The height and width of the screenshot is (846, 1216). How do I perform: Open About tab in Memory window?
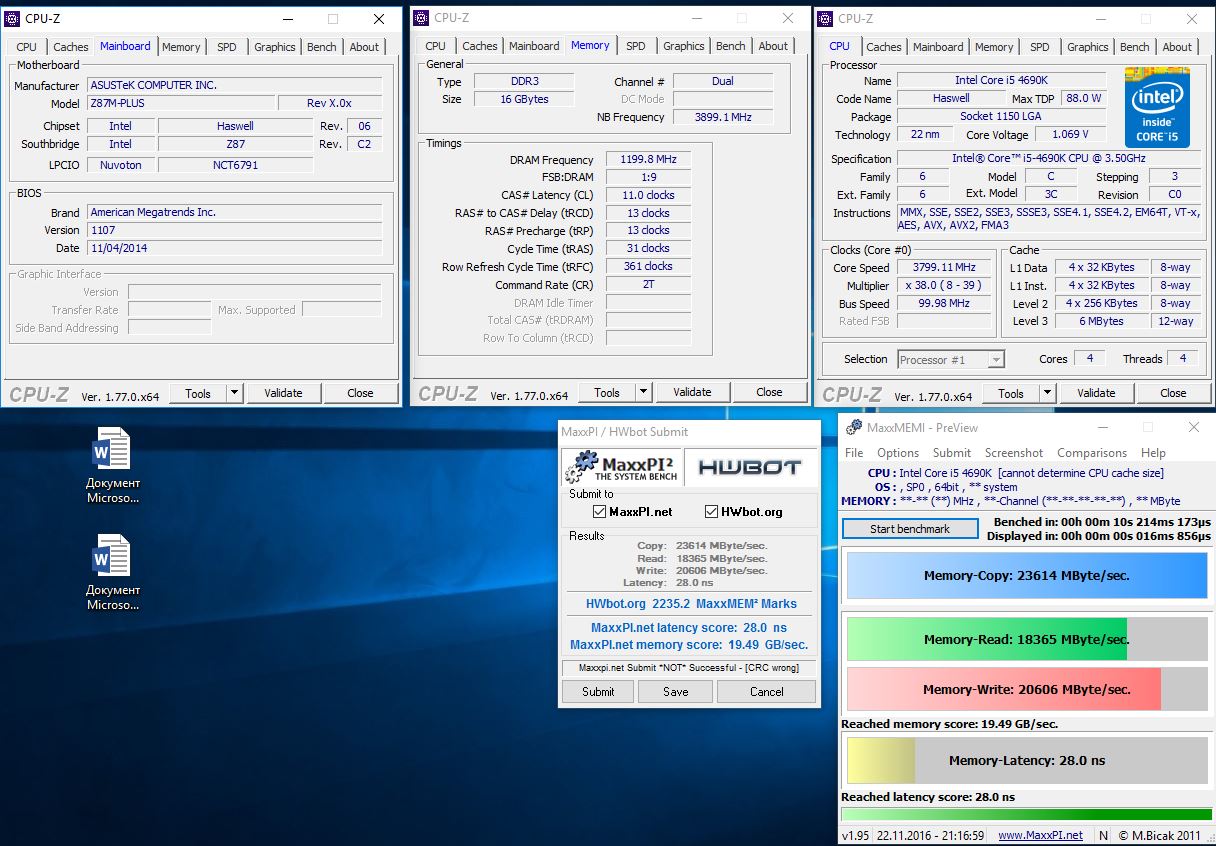tap(773, 46)
